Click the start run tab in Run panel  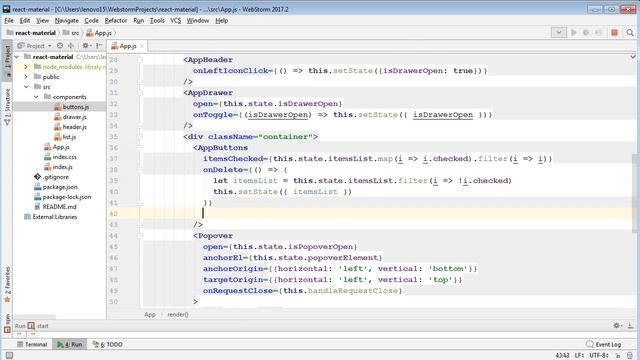[x=38, y=326]
